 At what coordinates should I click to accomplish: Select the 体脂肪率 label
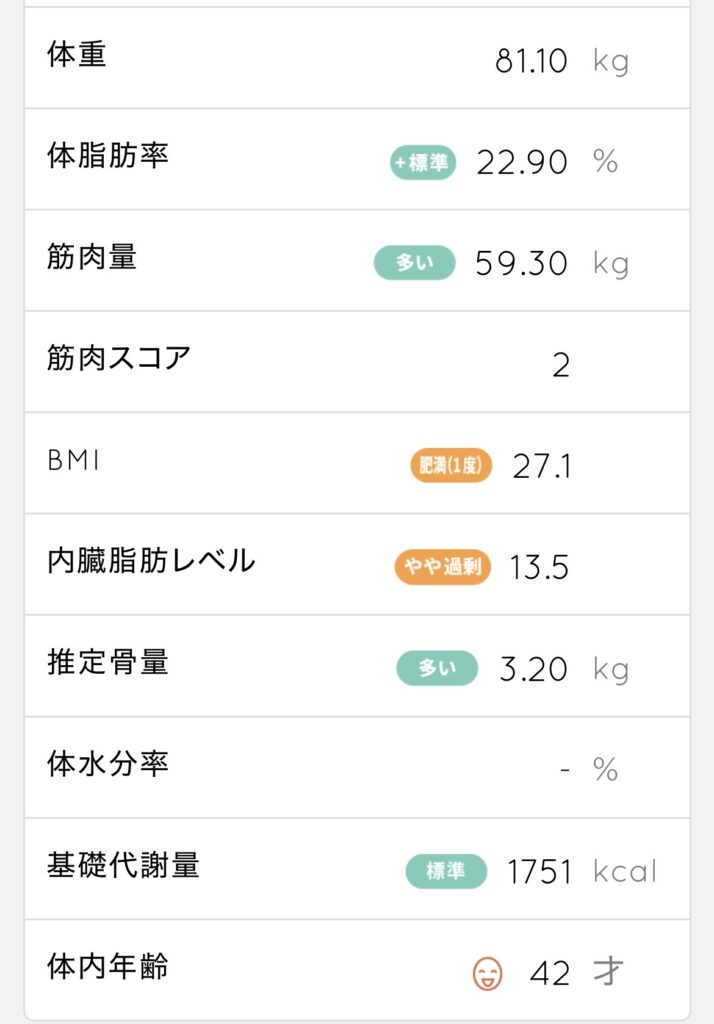(x=108, y=156)
